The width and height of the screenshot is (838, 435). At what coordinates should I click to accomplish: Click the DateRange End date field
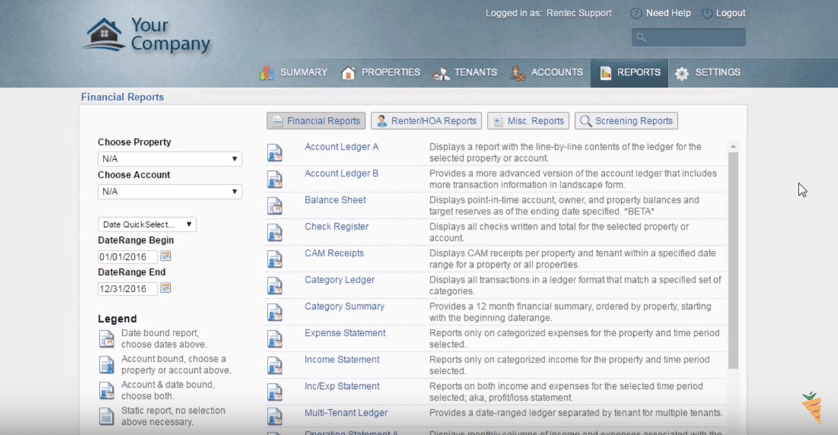127,289
